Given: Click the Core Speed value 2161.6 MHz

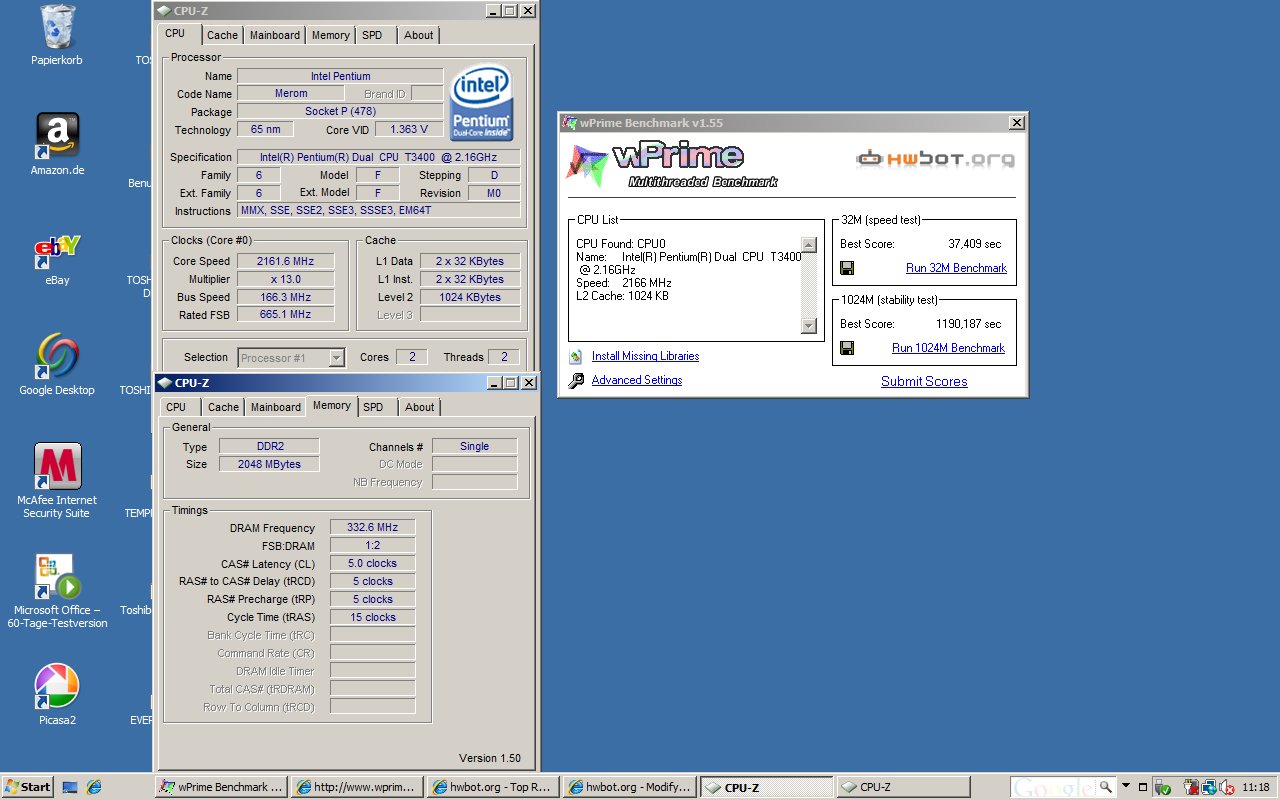Looking at the screenshot, I should 284,261.
